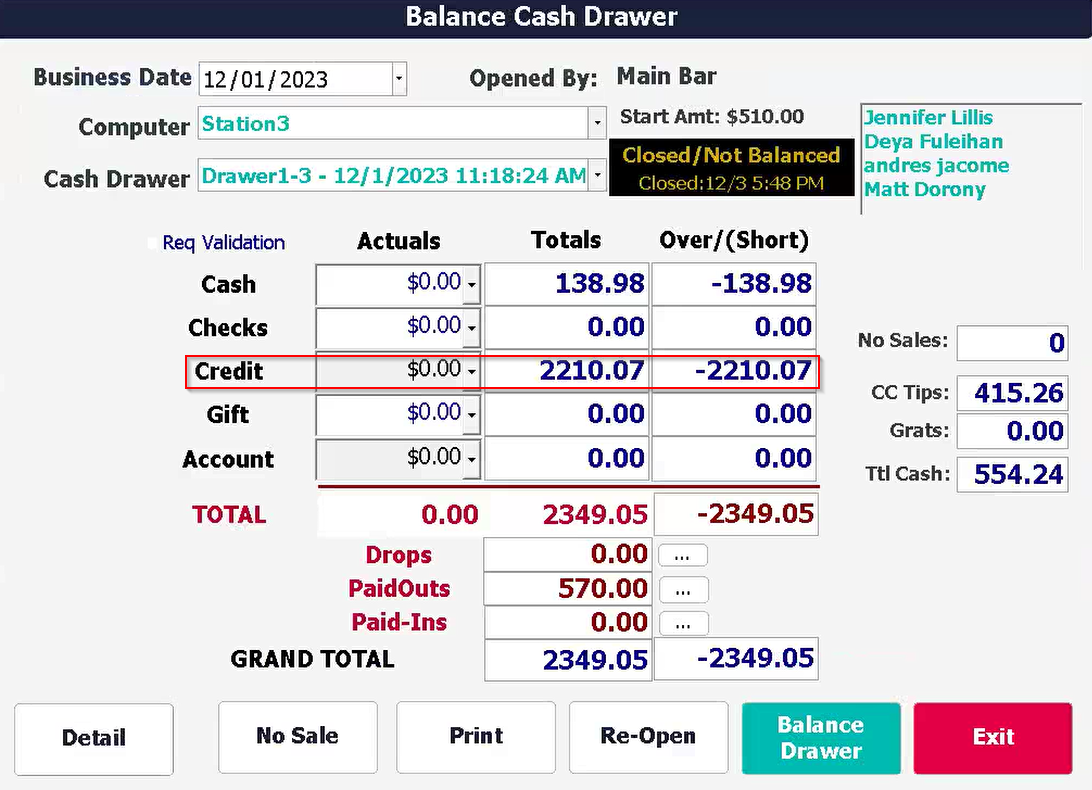Click the Ttl Cash value 554.24

pyautogui.click(x=1013, y=474)
